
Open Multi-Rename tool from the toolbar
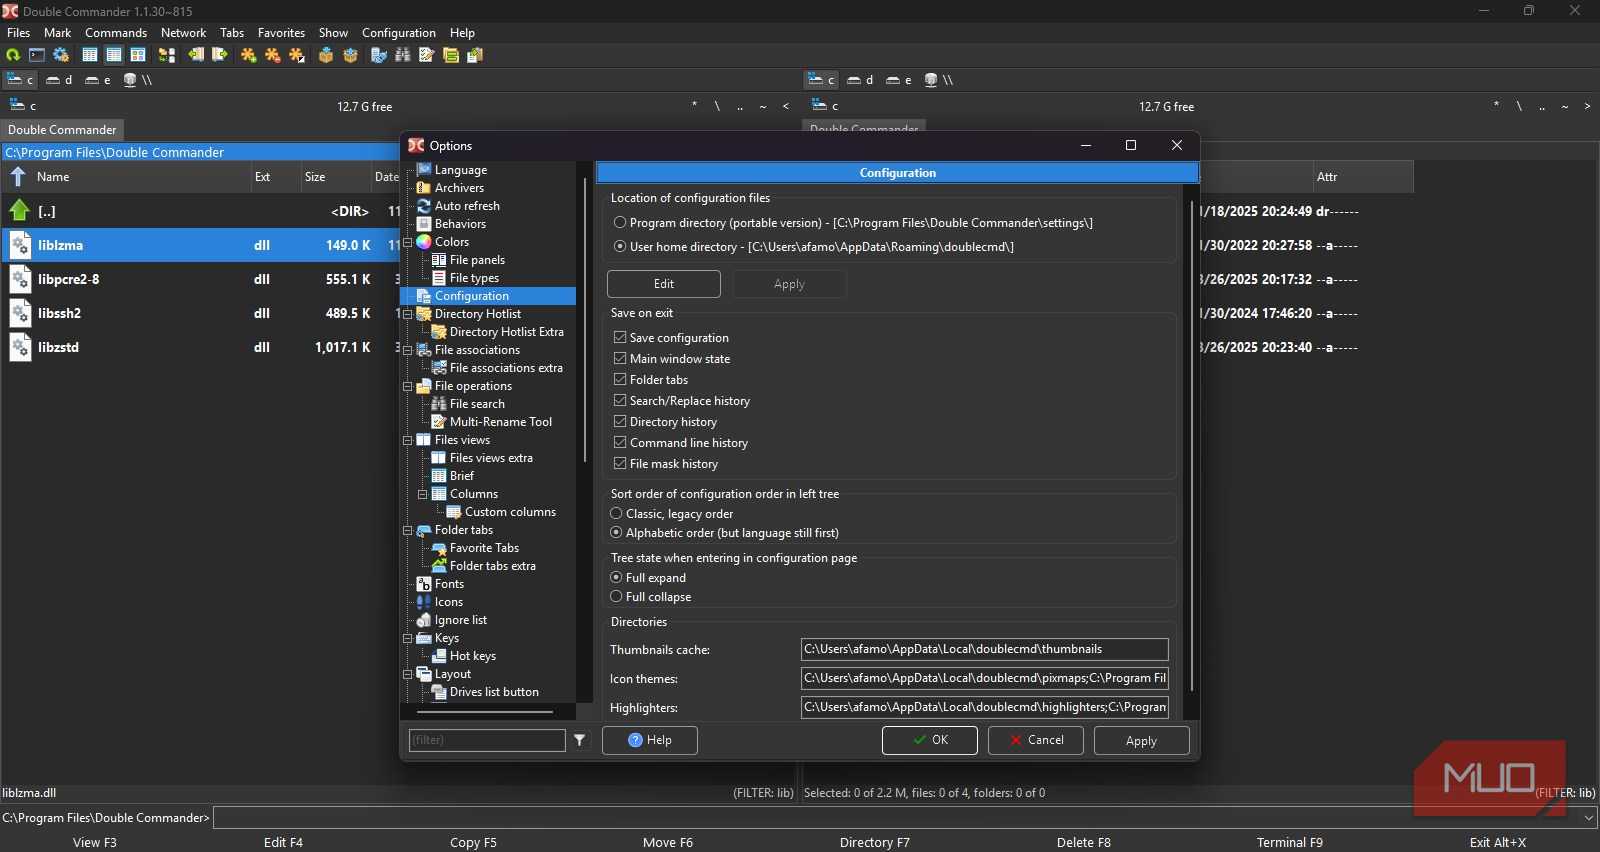coord(427,55)
